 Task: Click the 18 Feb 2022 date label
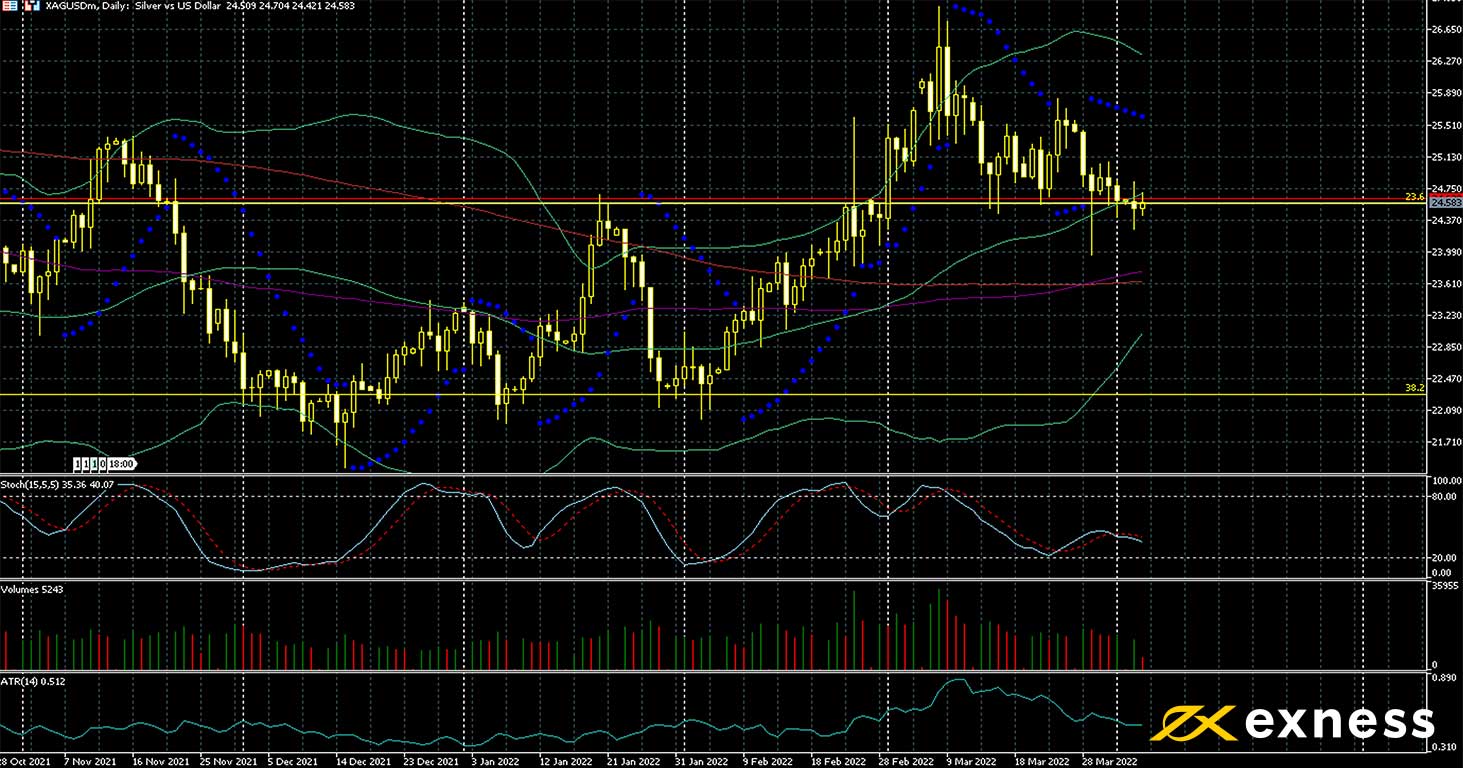click(x=839, y=761)
